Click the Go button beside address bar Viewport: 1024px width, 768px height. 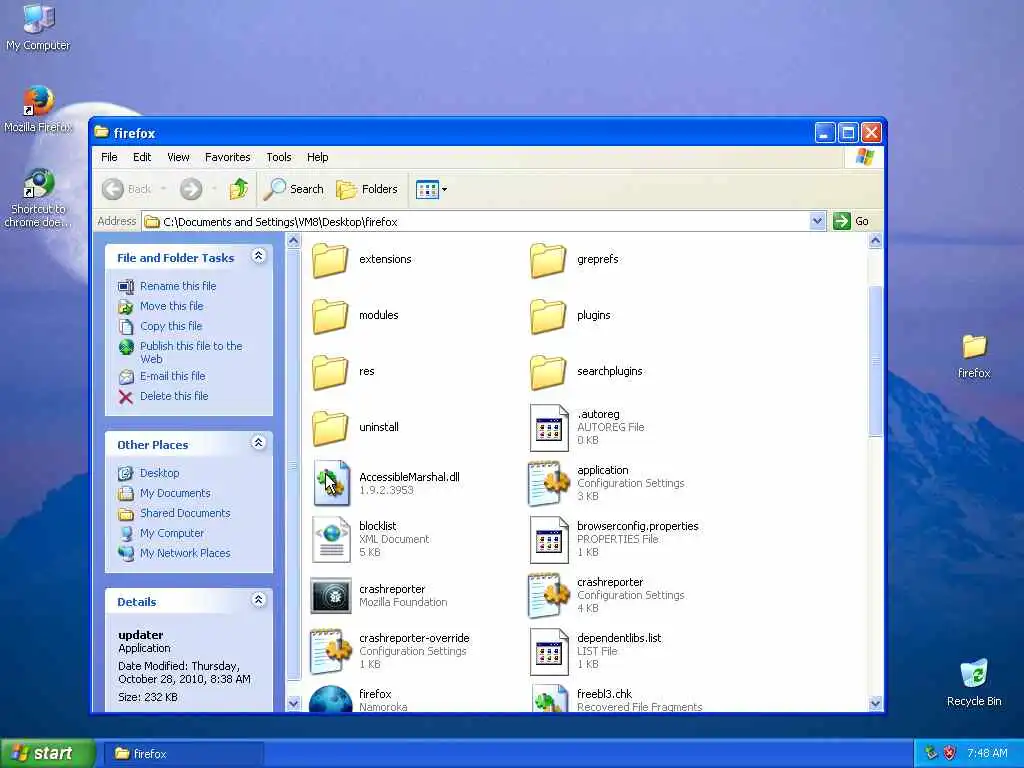pyautogui.click(x=852, y=221)
